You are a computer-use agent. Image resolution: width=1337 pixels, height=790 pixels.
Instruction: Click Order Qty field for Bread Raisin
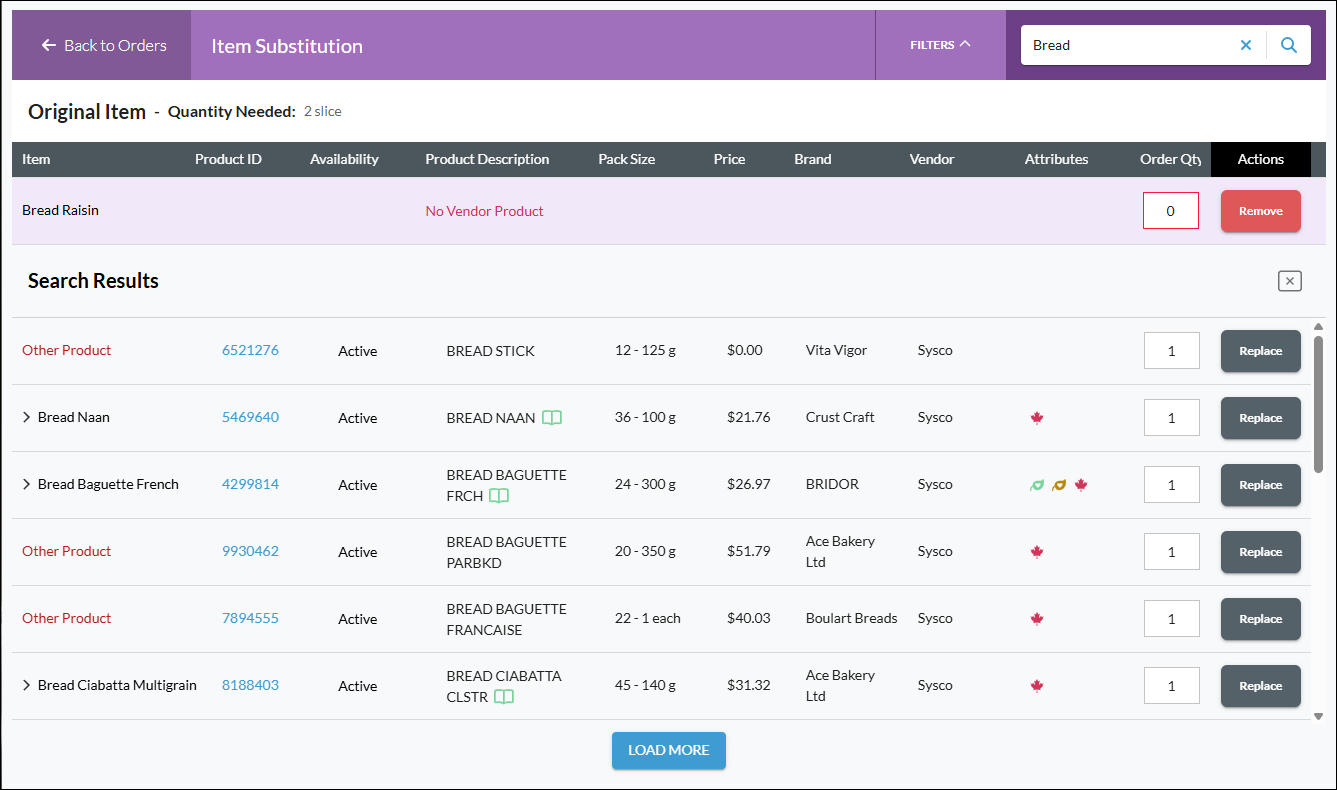[1171, 211]
